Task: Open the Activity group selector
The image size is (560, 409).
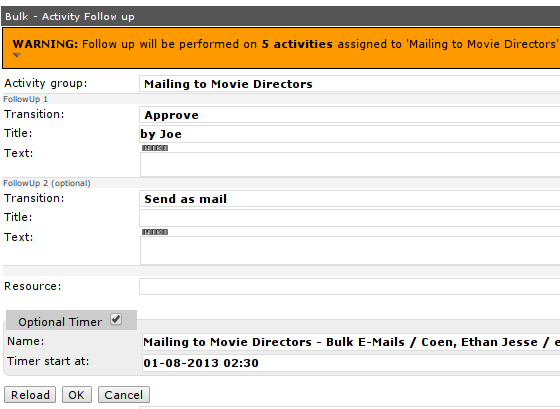Action: 350,84
